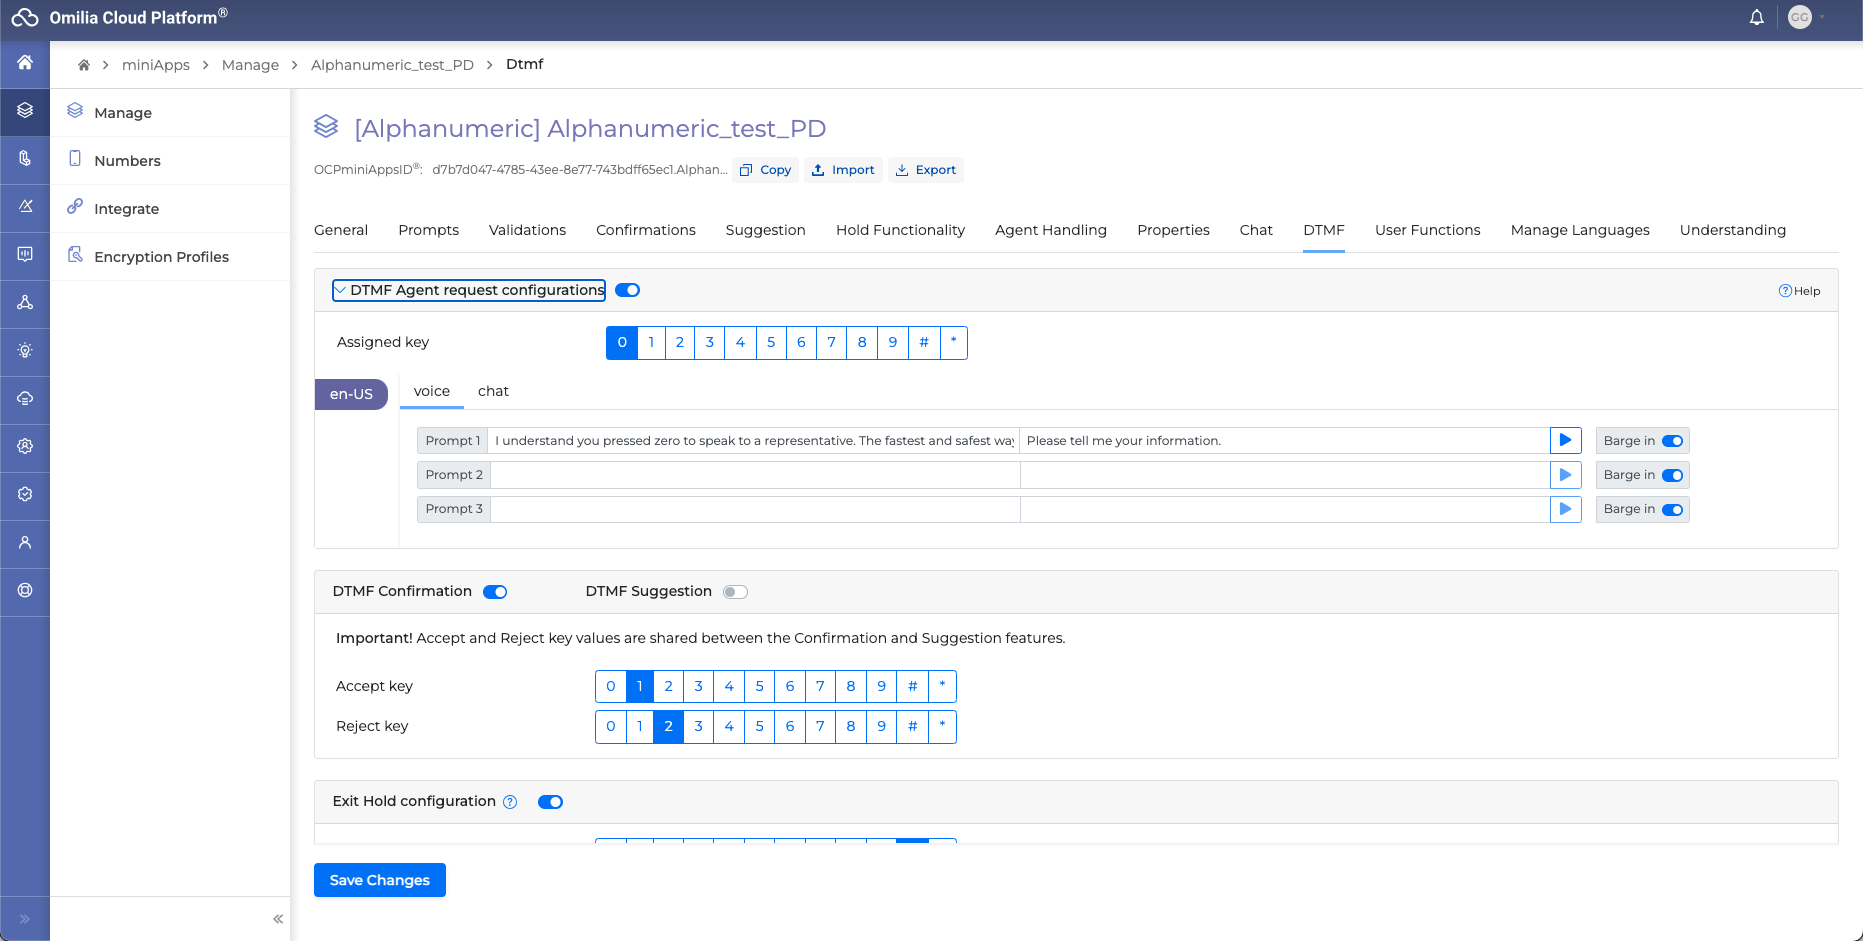Click Save Changes button
The width and height of the screenshot is (1863, 941).
379,880
